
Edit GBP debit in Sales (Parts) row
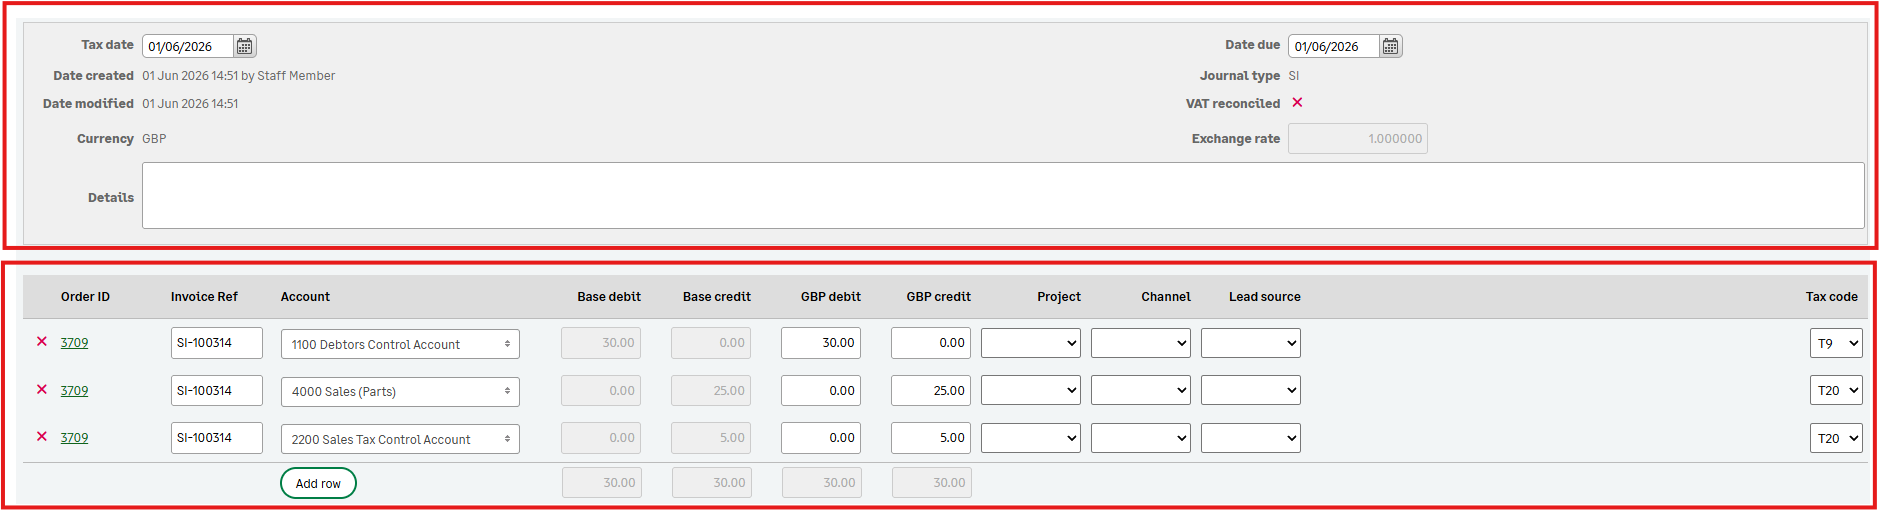click(x=821, y=391)
